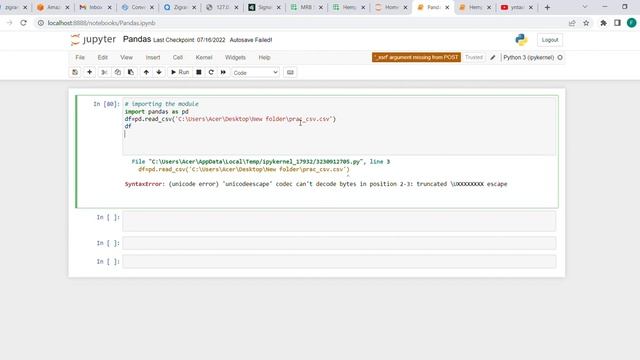This screenshot has height=360, width=640.
Task: Click the last empty code cell
Action: (339, 262)
